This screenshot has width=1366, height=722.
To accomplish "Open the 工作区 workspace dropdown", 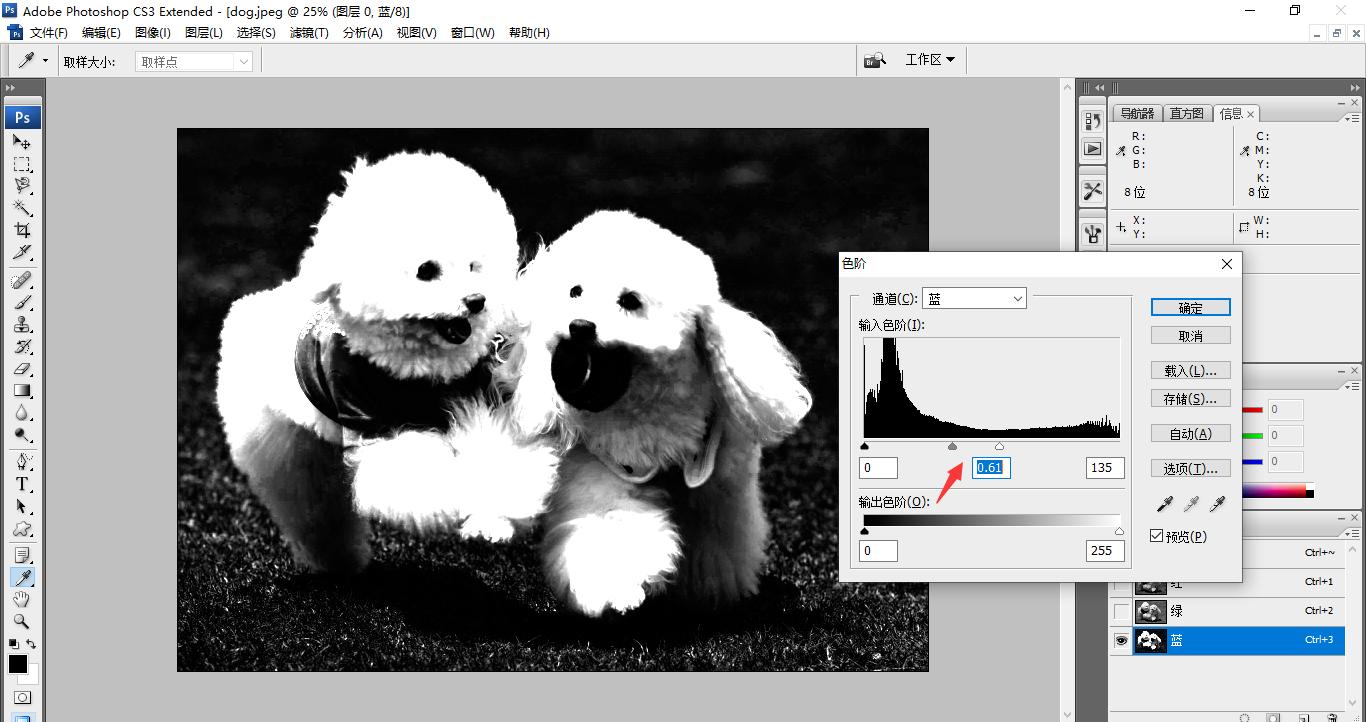I will click(x=929, y=59).
